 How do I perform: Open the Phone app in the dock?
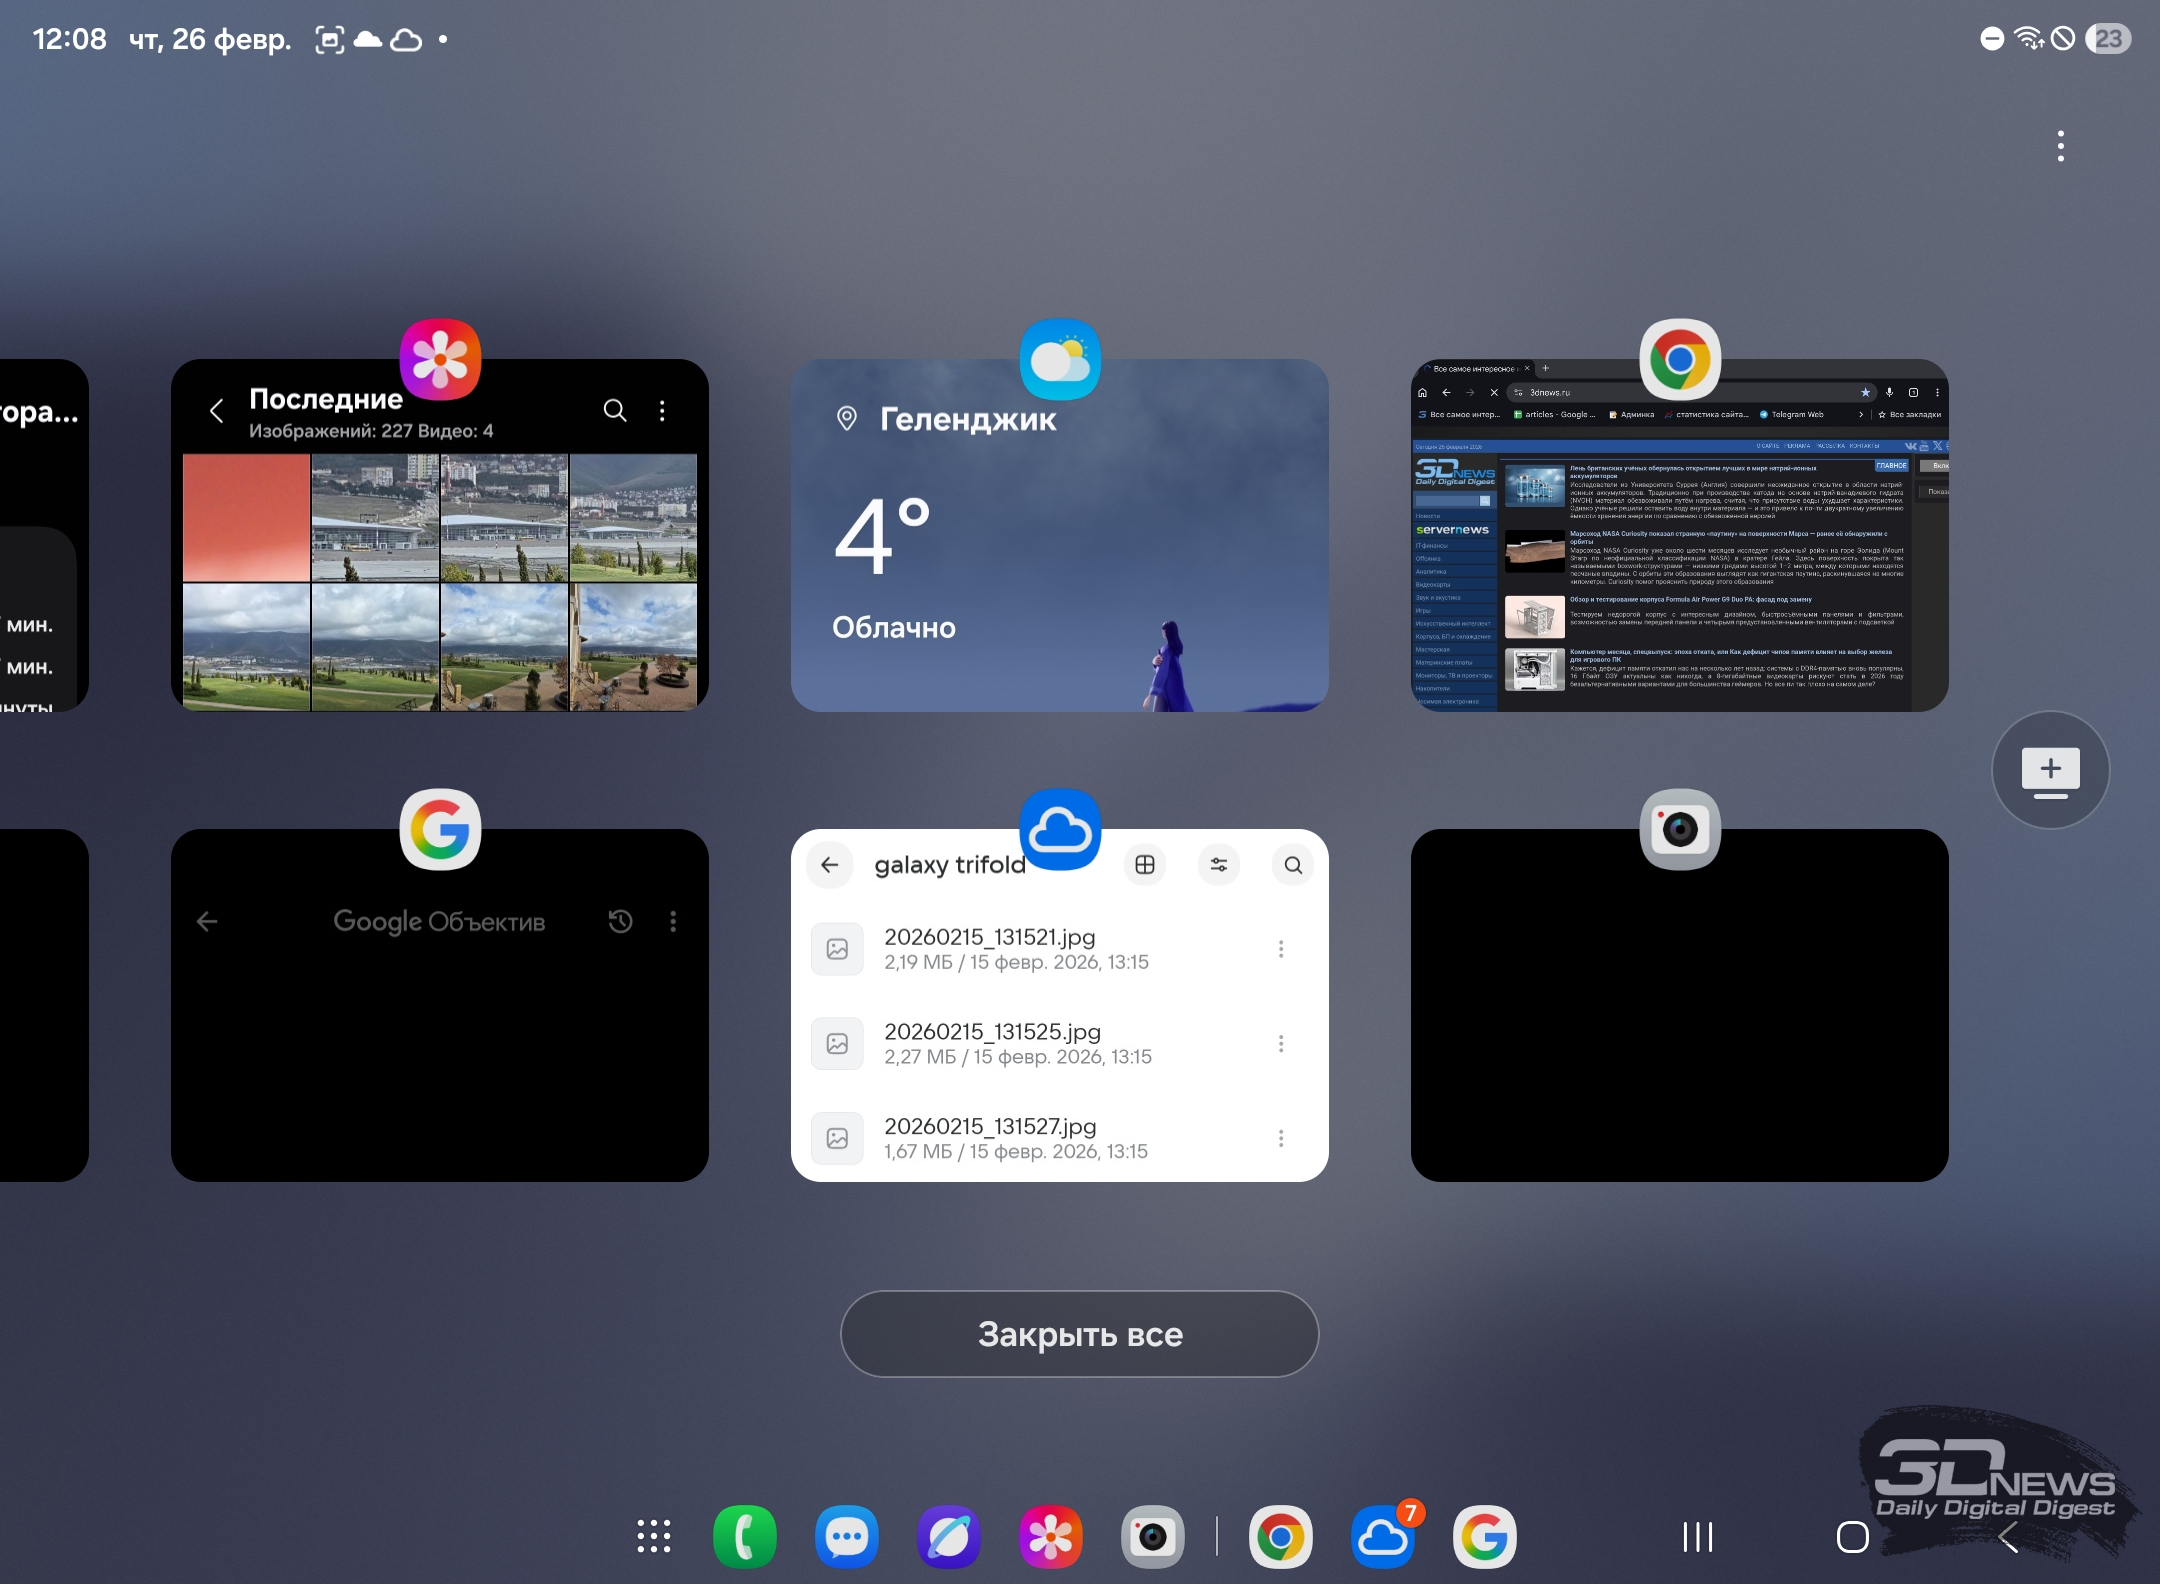coord(745,1536)
